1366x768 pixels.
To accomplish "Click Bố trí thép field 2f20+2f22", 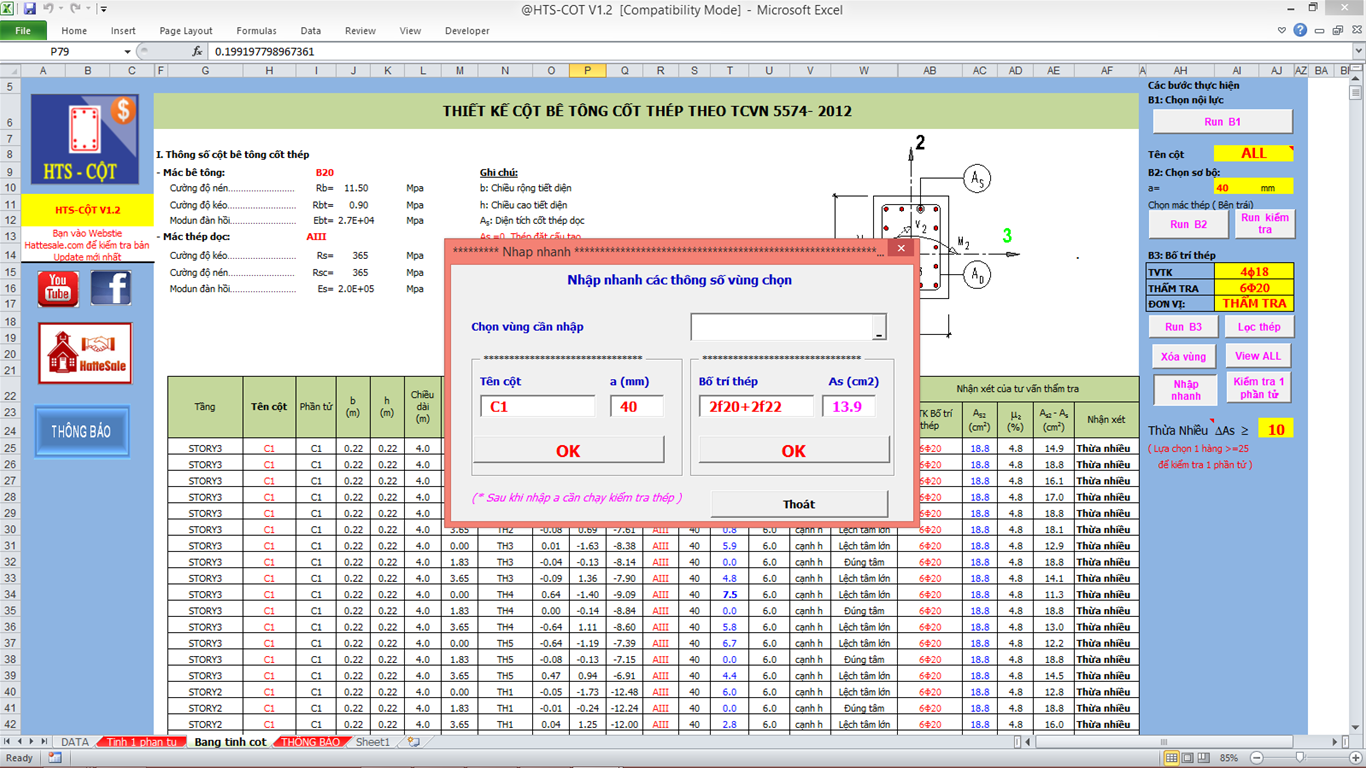I will (x=756, y=407).
